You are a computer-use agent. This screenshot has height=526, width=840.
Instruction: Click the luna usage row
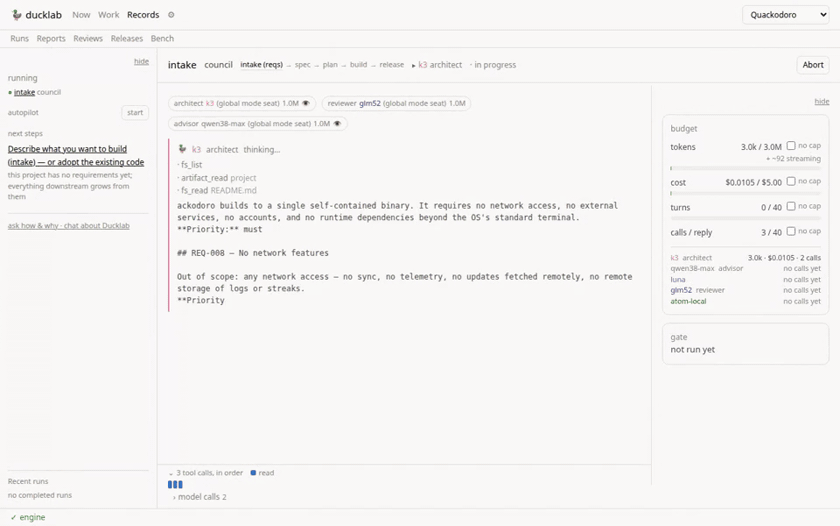tap(745, 280)
